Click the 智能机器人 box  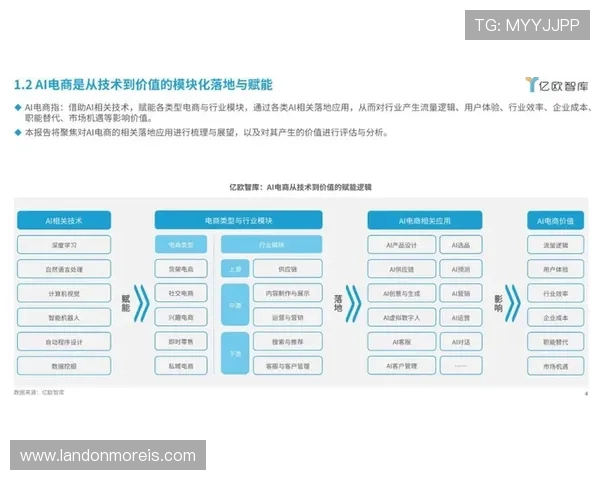coord(64,318)
